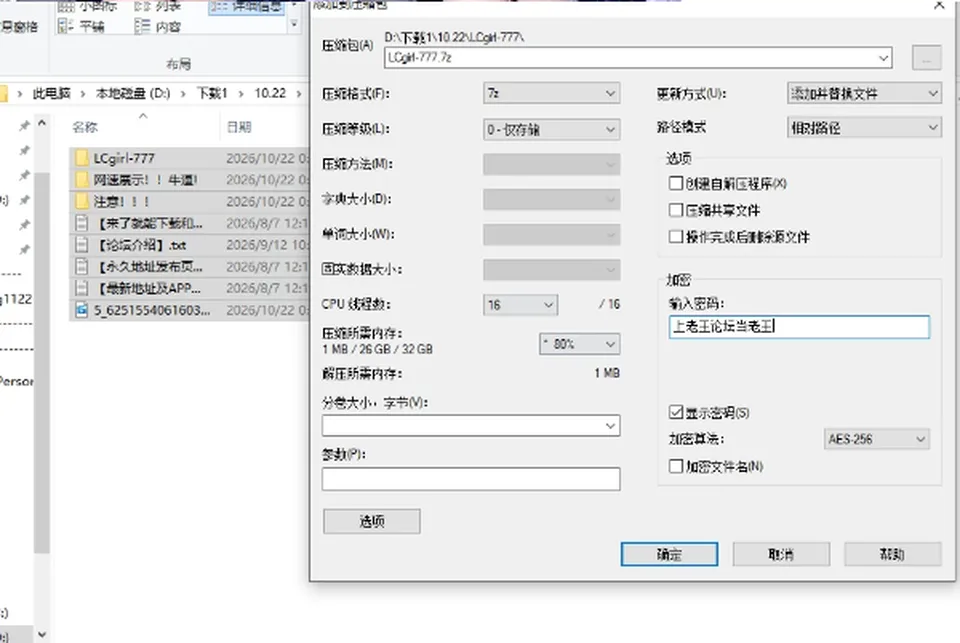Open the 80% memory usage dropdown
Screen dimensions: 960x643
[x=579, y=344]
